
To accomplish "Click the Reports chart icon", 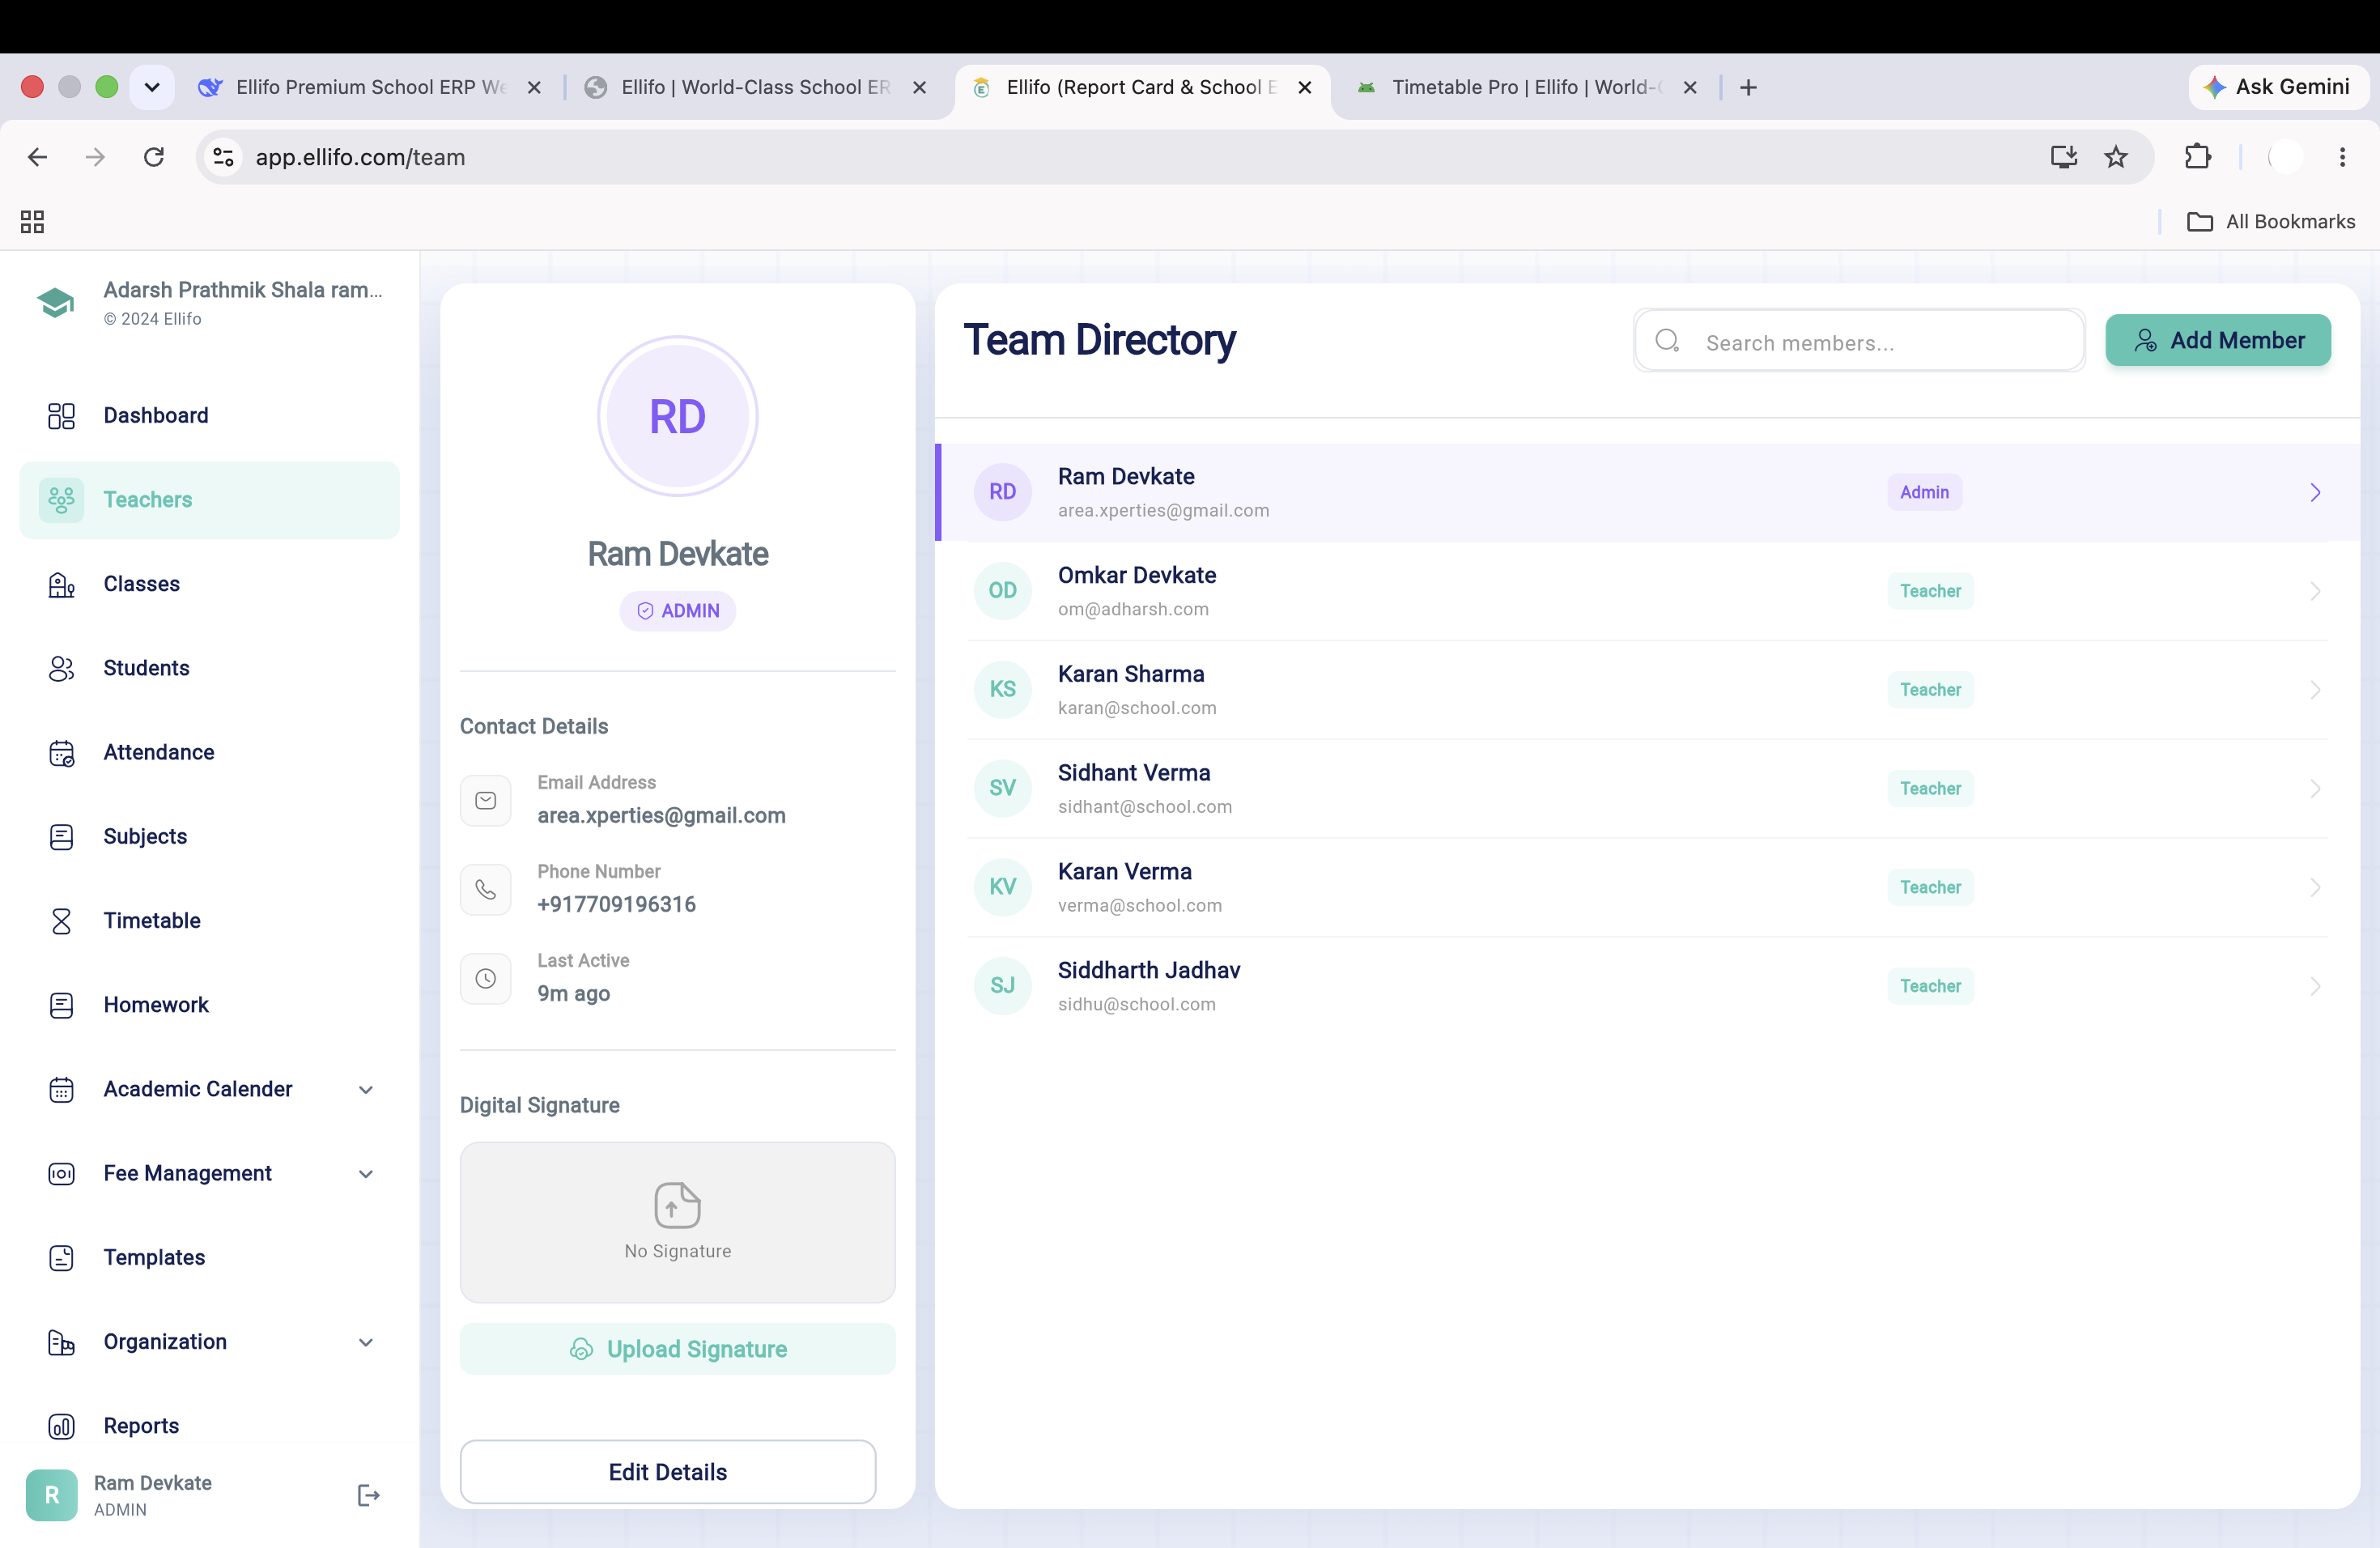I will coord(61,1426).
